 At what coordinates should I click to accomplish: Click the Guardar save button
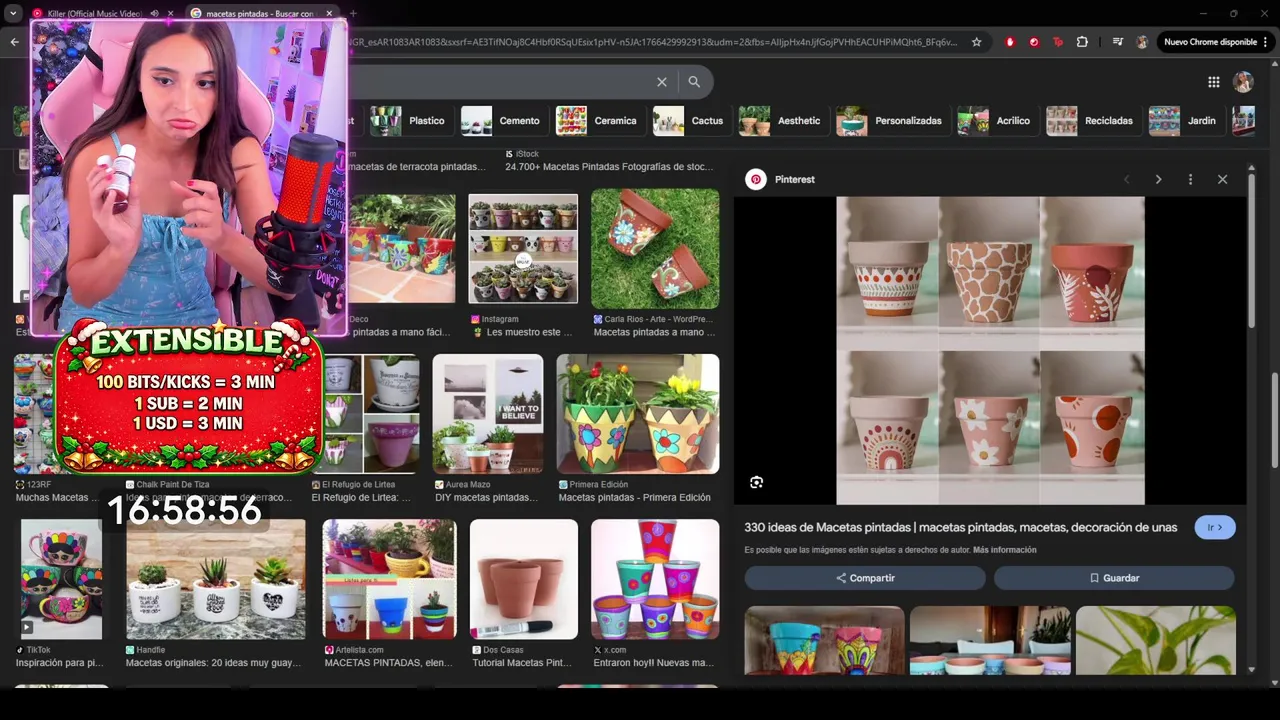(x=1114, y=578)
